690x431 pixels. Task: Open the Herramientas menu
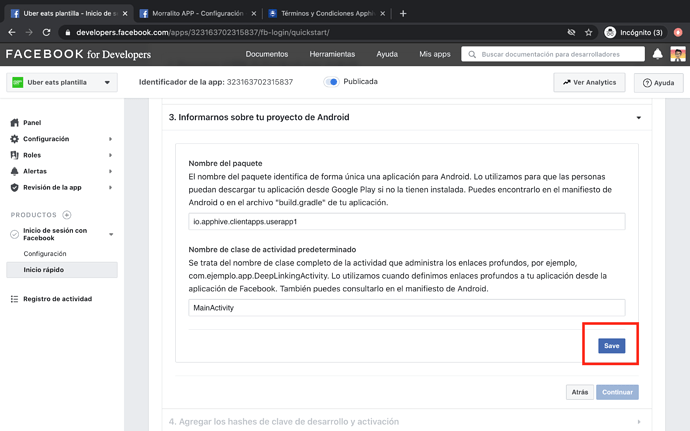pyautogui.click(x=332, y=54)
